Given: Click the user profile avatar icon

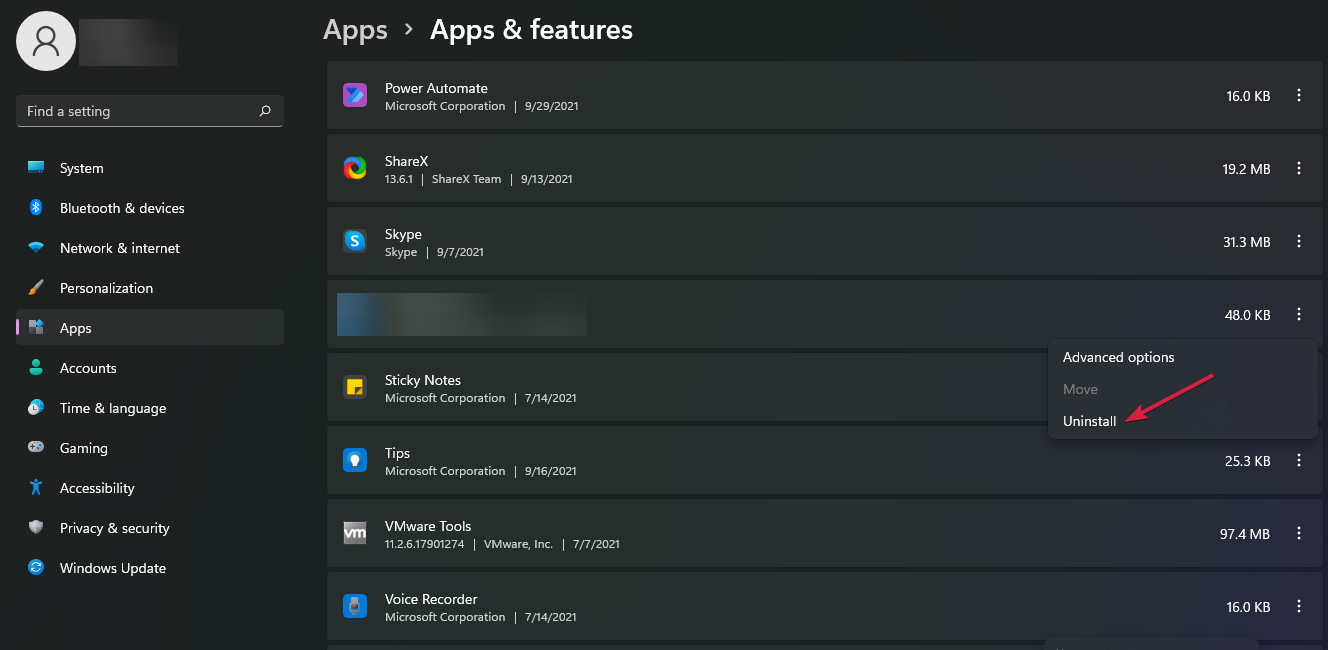Looking at the screenshot, I should coord(45,41).
